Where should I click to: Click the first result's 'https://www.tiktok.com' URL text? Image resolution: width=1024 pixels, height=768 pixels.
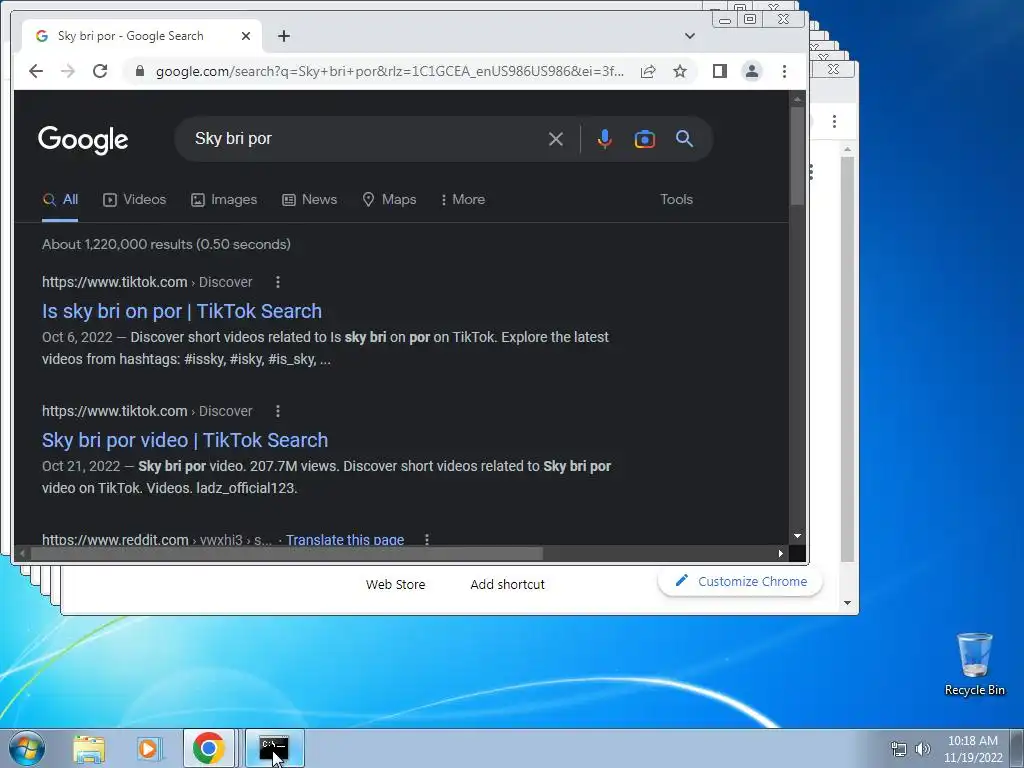pos(114,282)
